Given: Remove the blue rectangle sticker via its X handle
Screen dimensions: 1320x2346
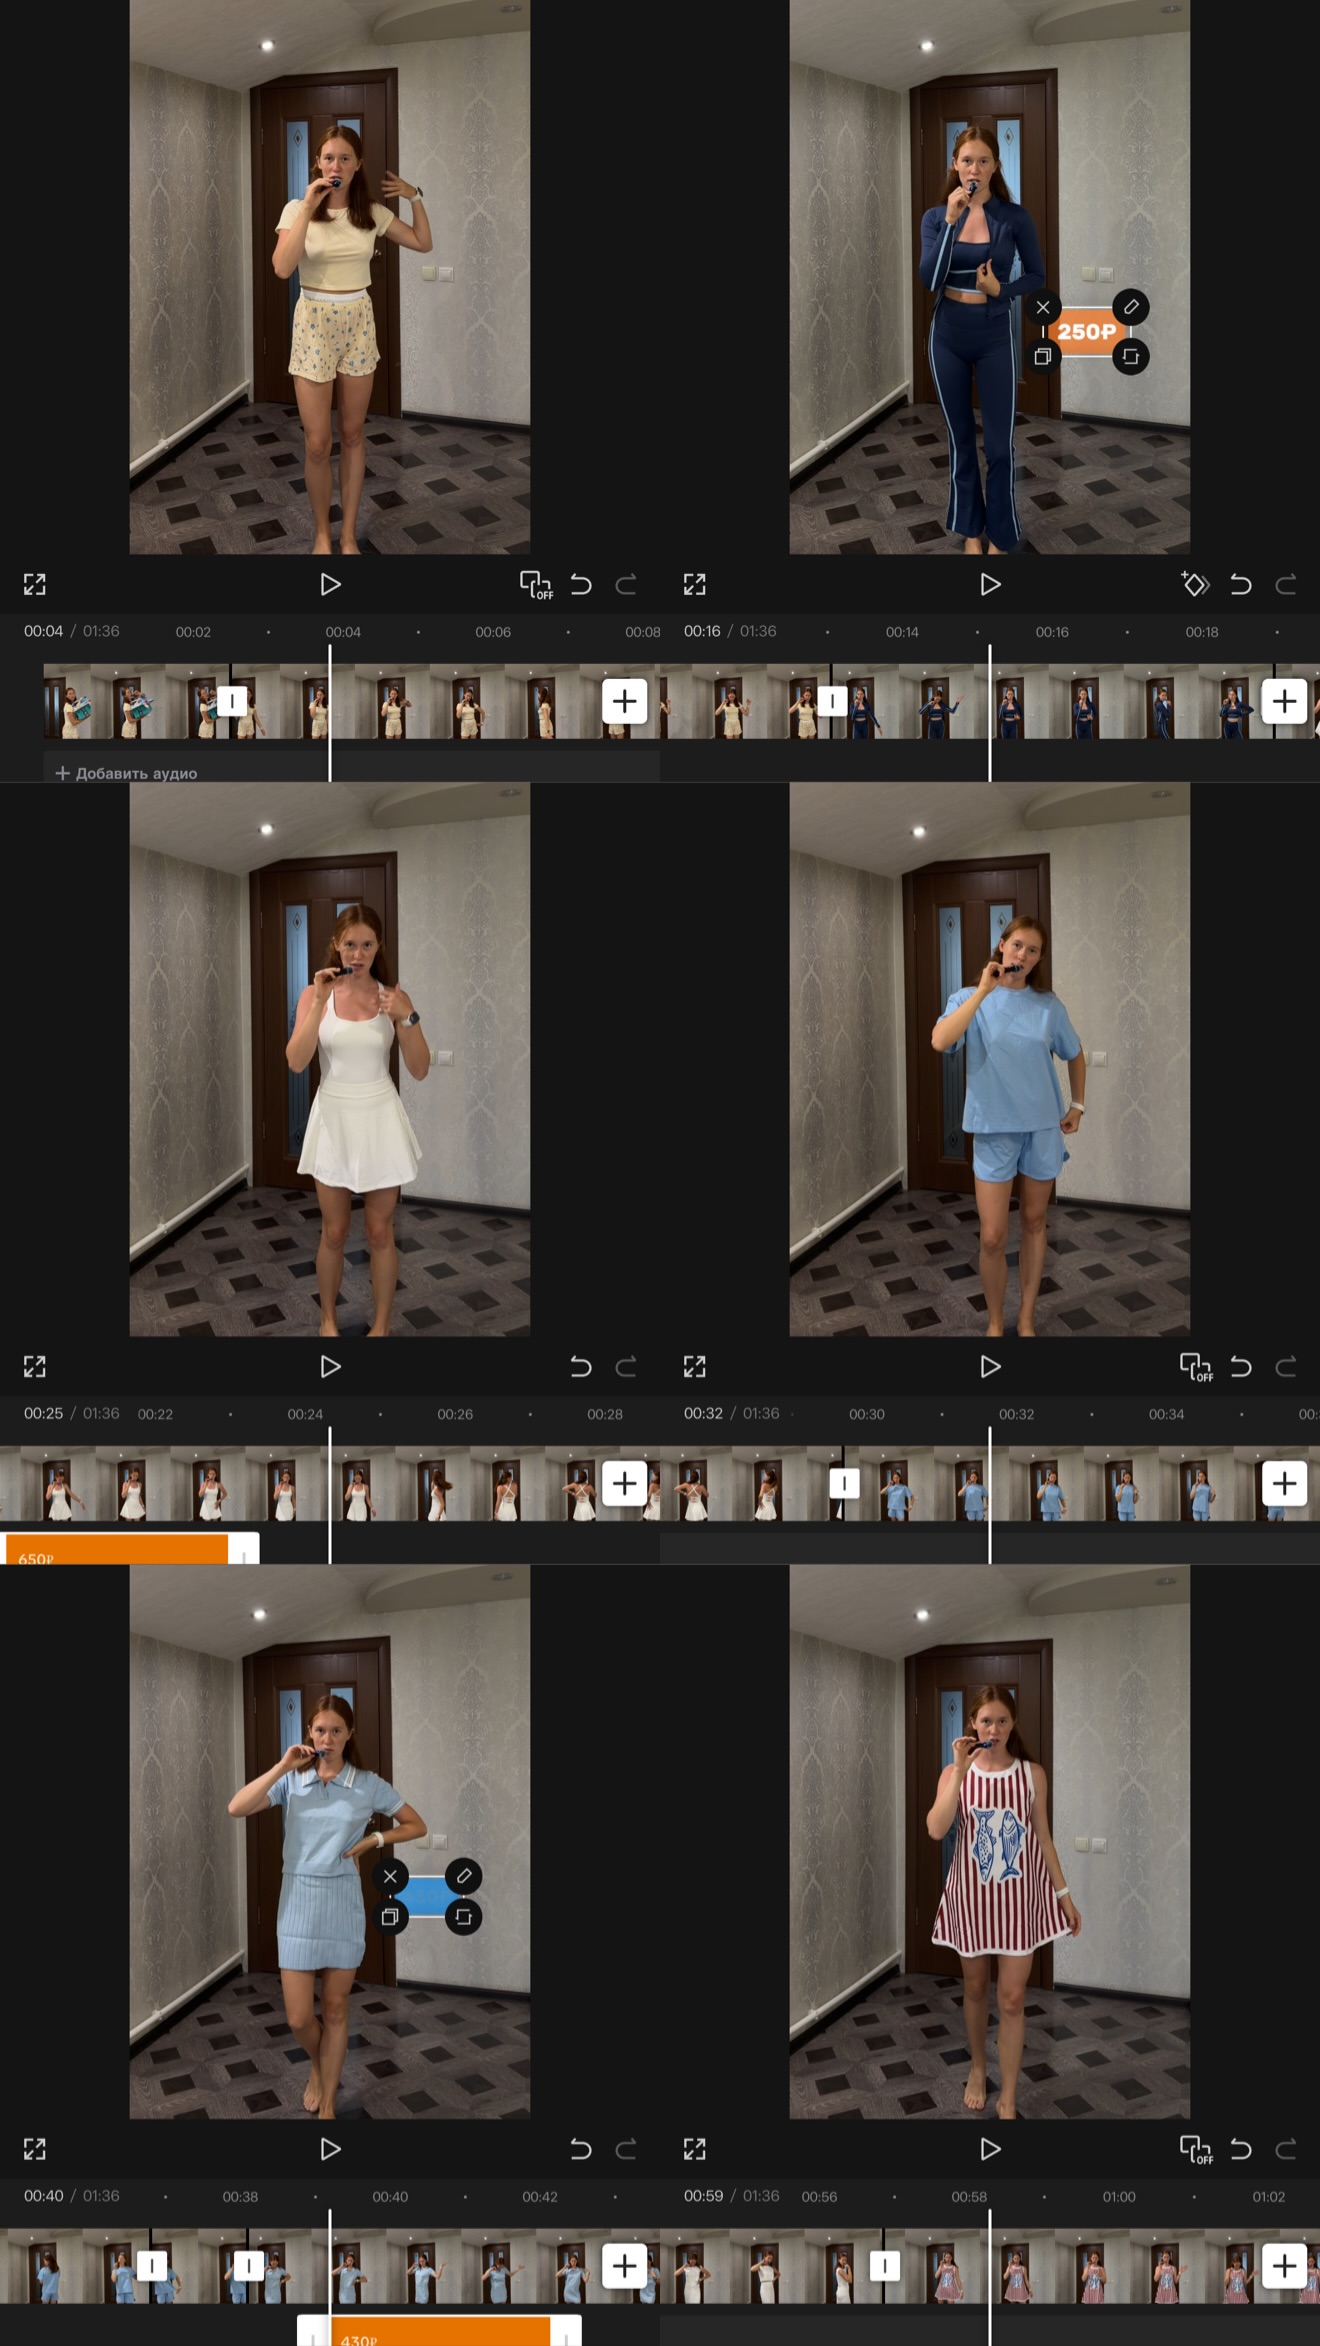Looking at the screenshot, I should [391, 1876].
